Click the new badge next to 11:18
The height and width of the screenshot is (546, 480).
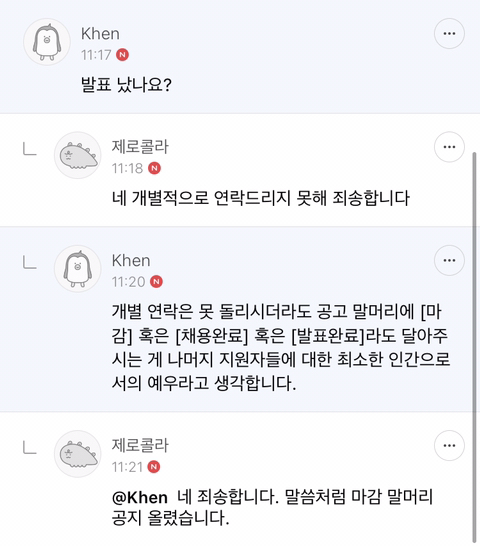(154, 168)
